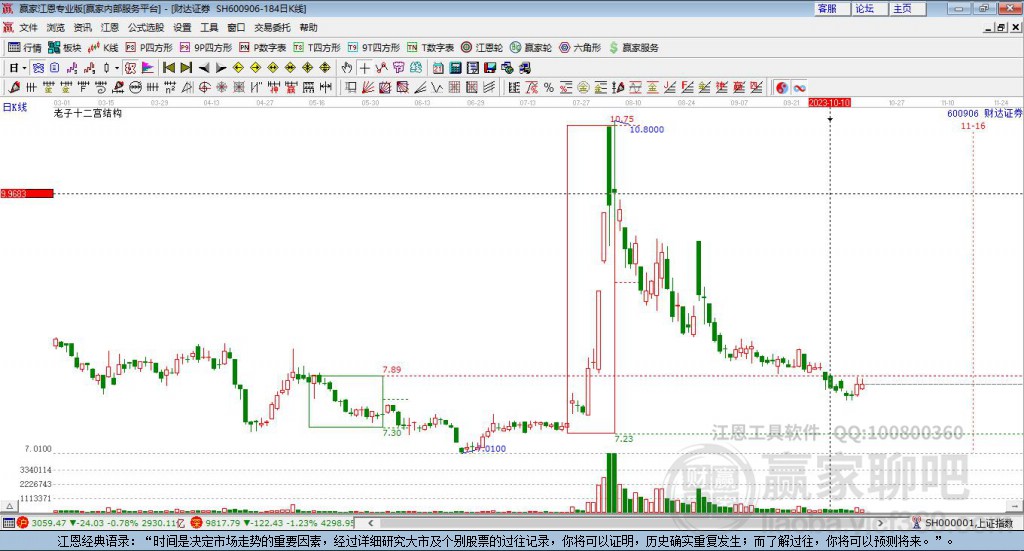Open the 公式选股 menu

point(145,27)
